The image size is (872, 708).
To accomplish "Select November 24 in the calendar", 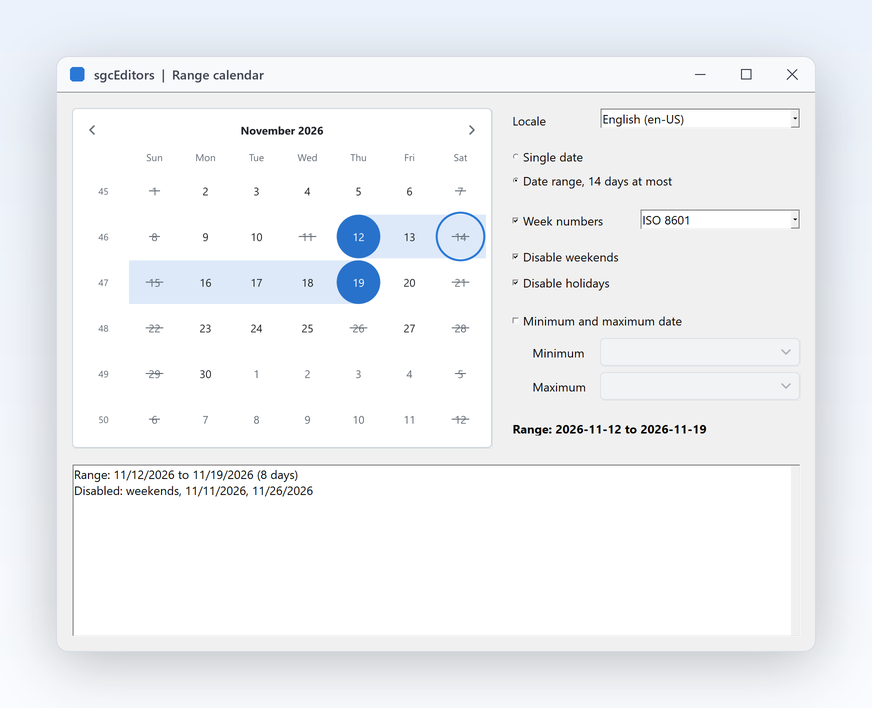I will tap(256, 328).
